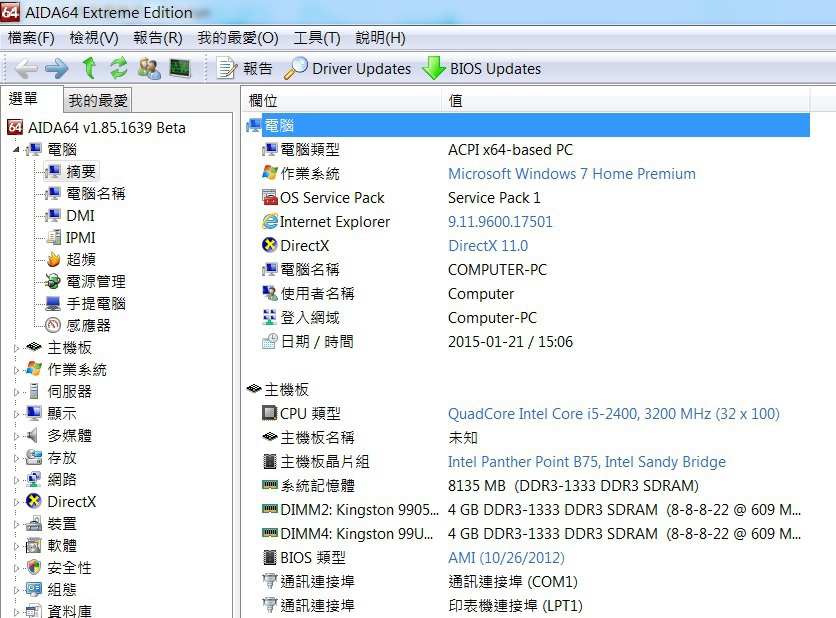
Task: Click the Back arrow toolbar icon
Action: tap(26, 69)
